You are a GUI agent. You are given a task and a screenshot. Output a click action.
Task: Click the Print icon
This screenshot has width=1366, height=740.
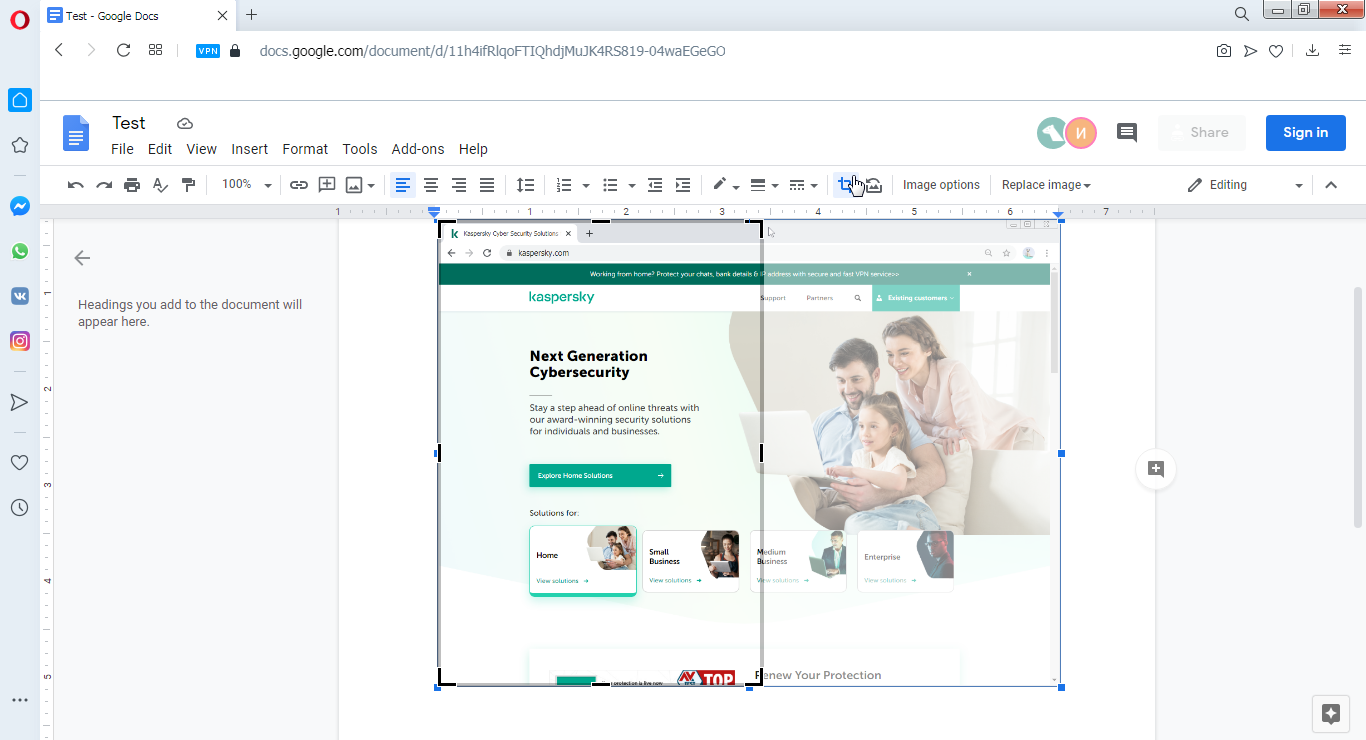[132, 185]
